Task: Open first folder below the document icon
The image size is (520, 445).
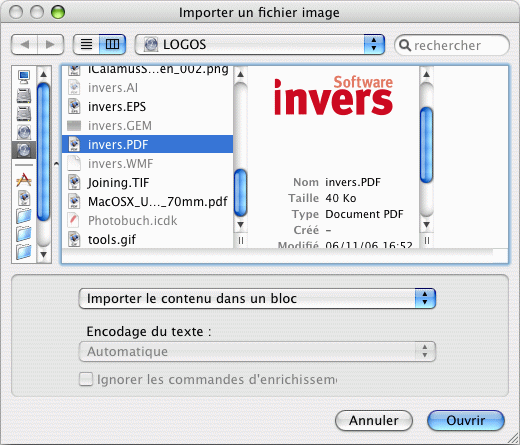Action: [x=24, y=216]
